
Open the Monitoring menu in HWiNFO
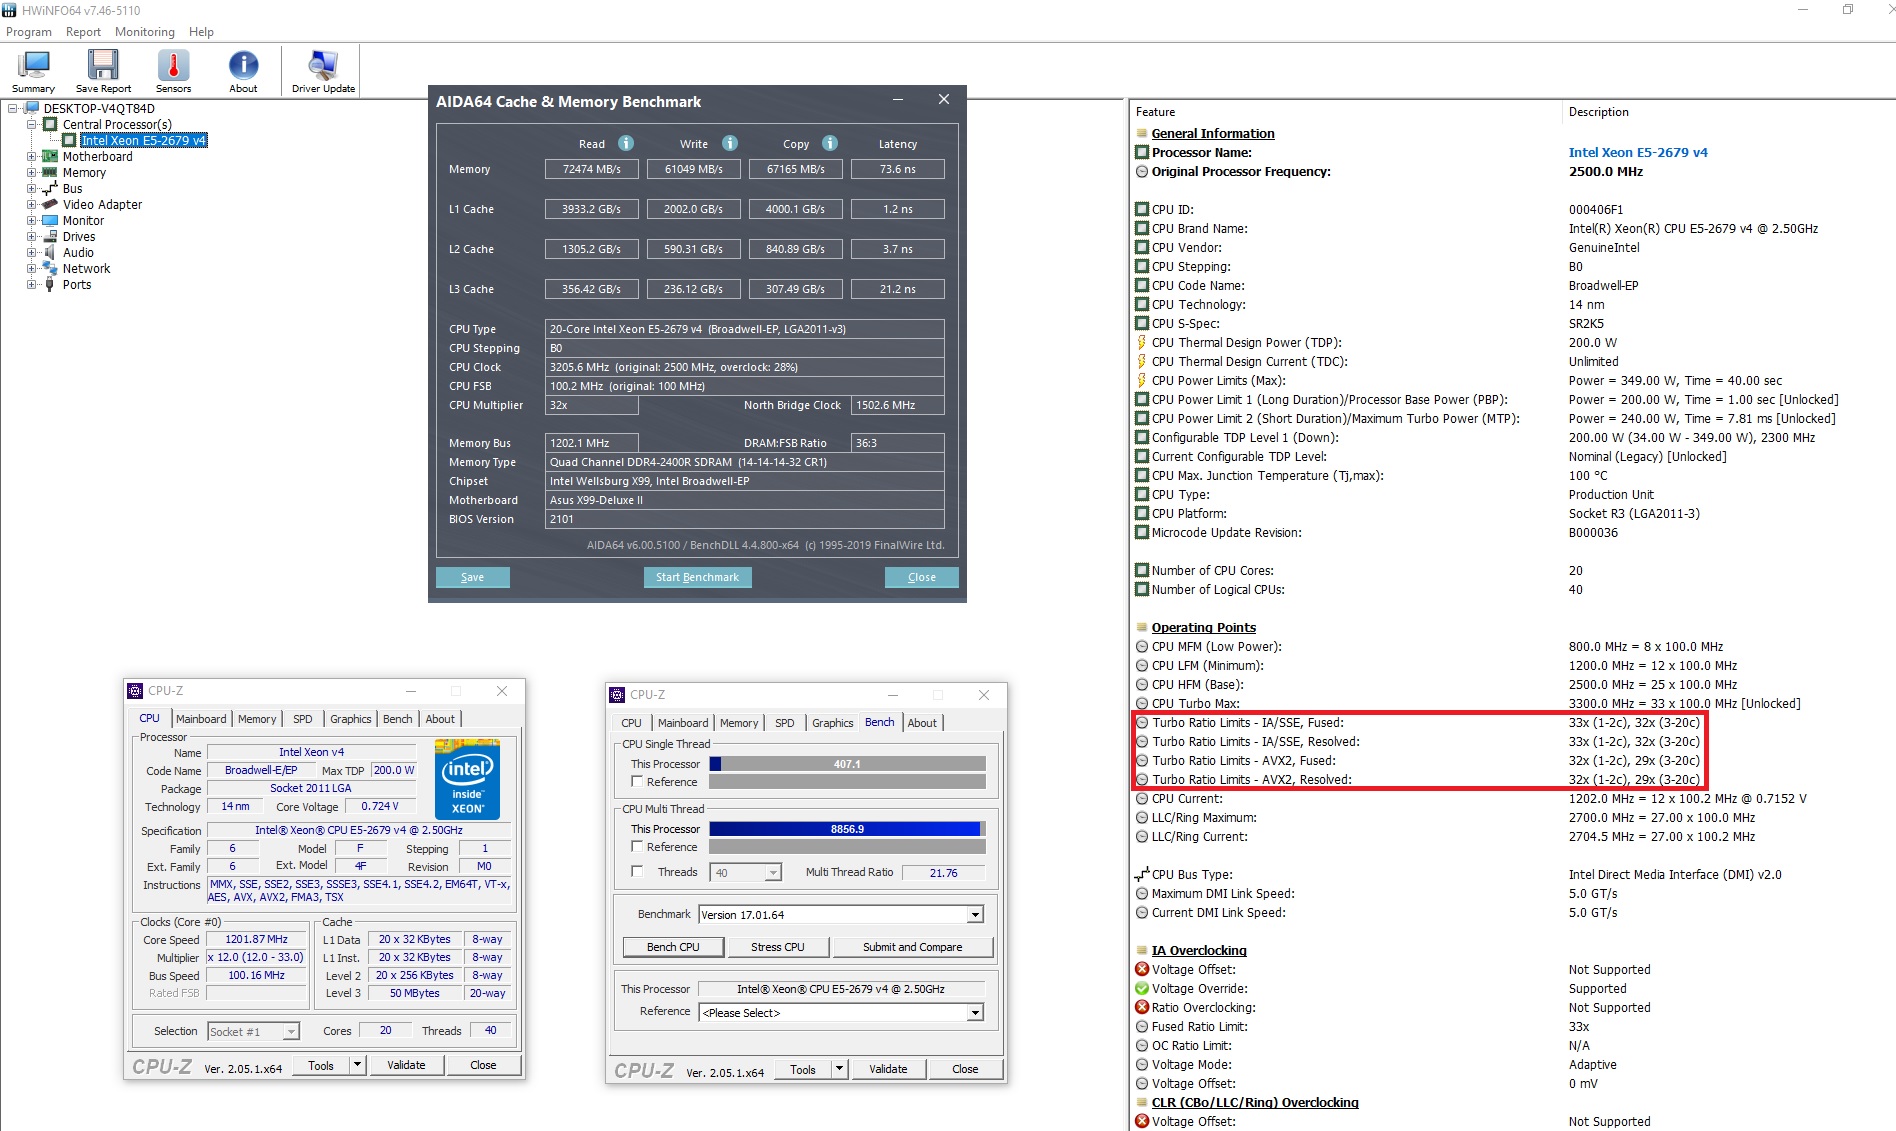pyautogui.click(x=145, y=32)
